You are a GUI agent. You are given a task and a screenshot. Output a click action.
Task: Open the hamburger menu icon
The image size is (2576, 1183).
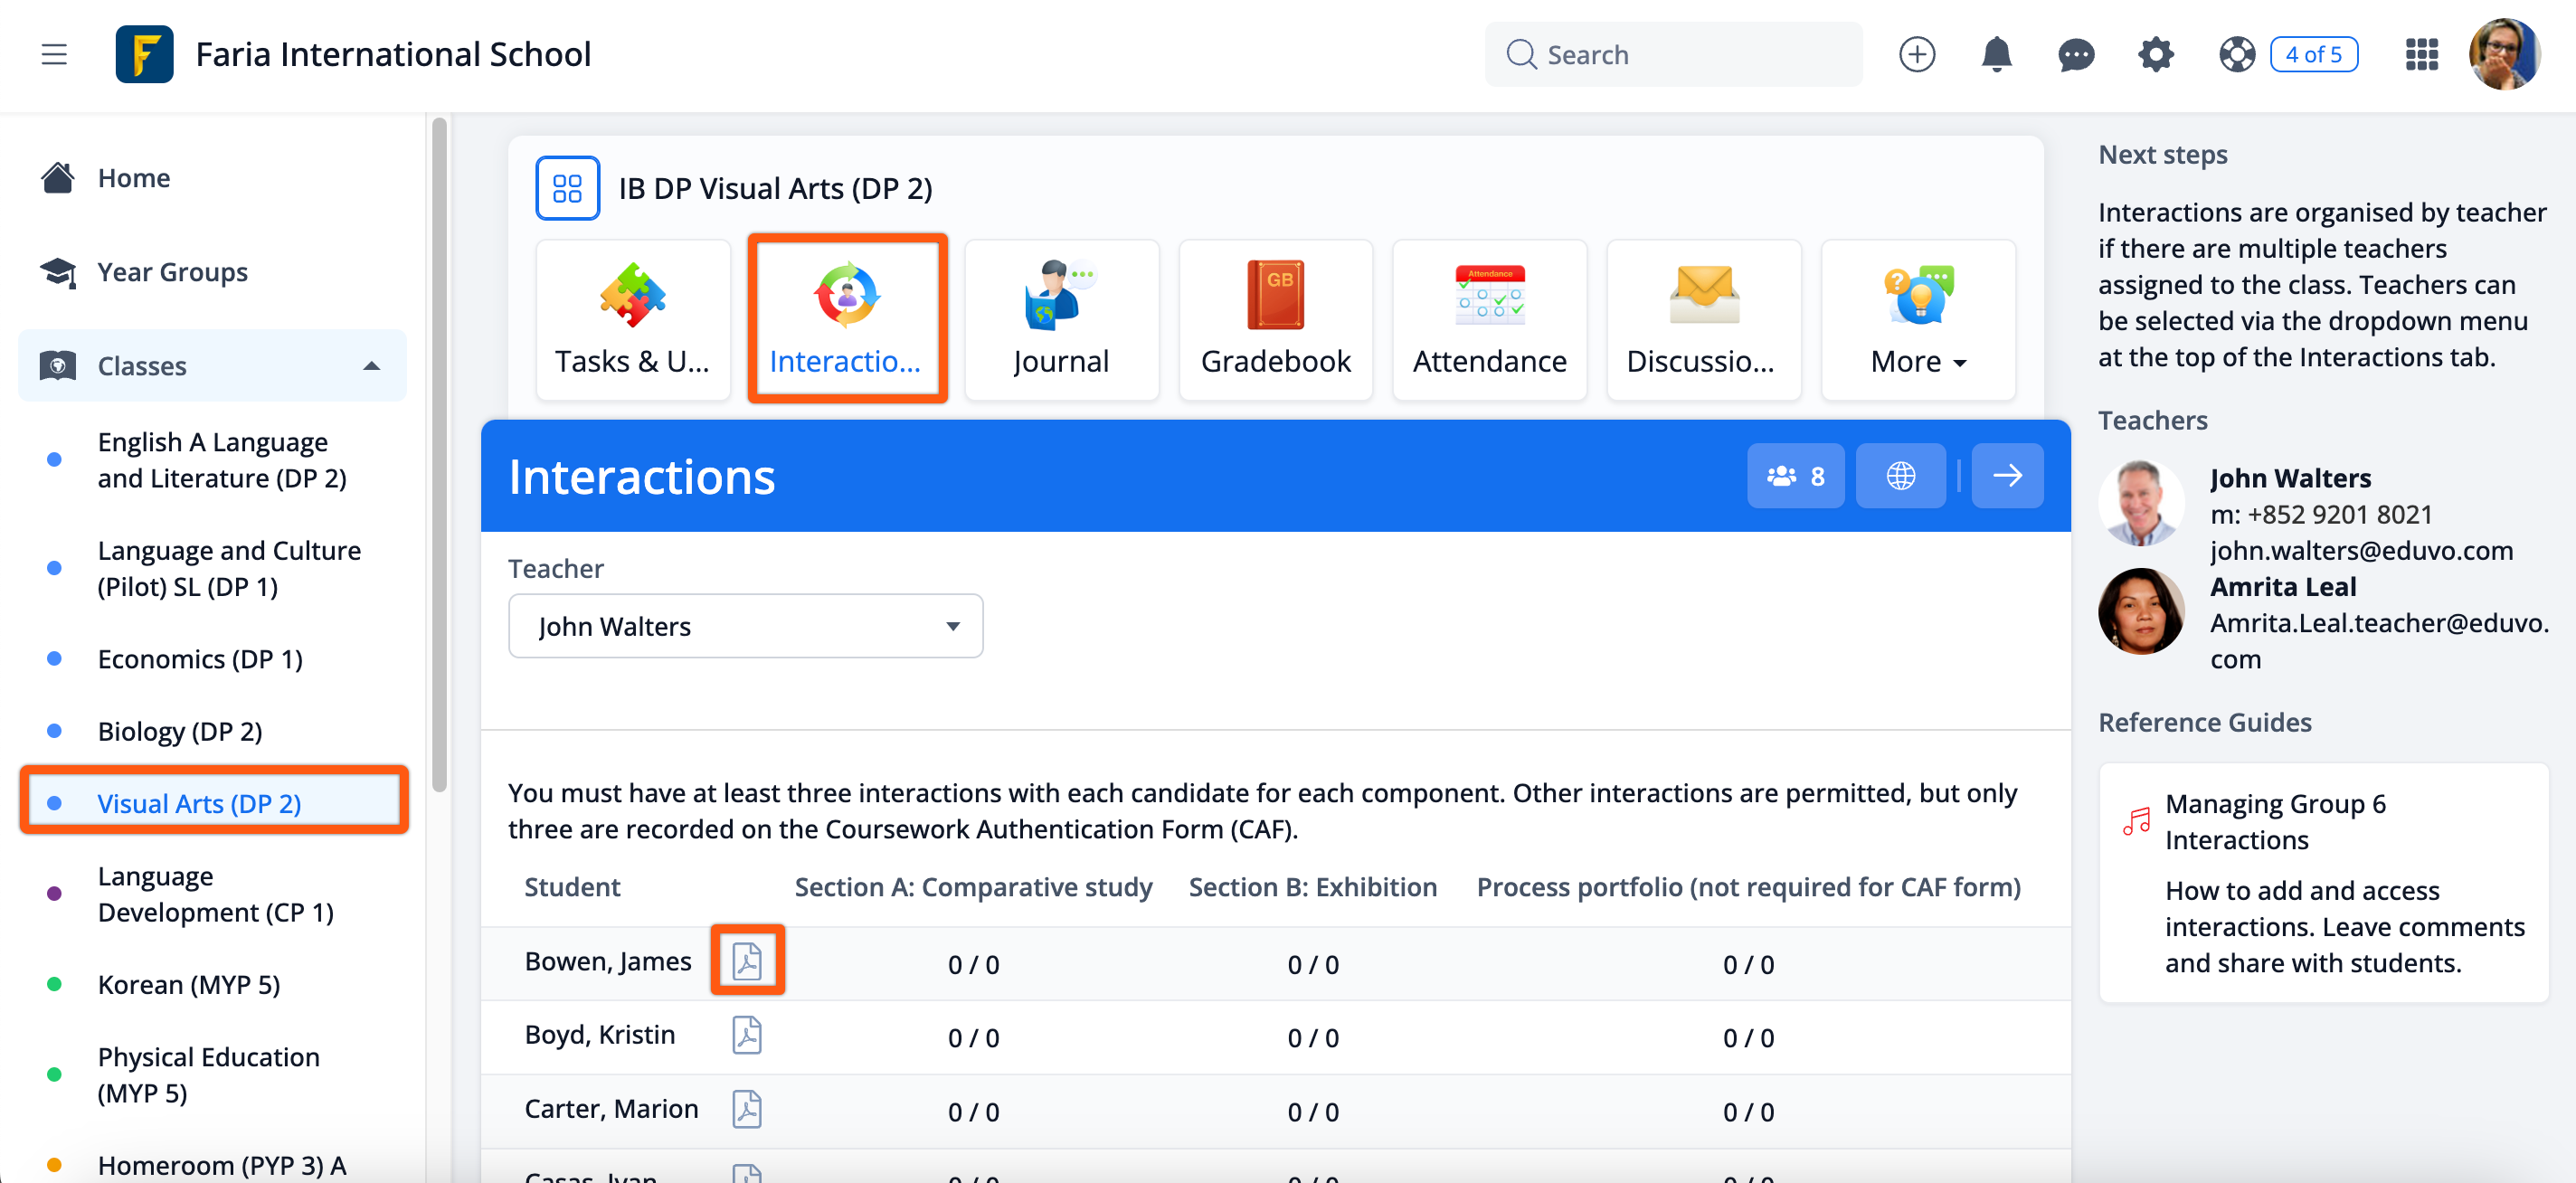pos(54,54)
